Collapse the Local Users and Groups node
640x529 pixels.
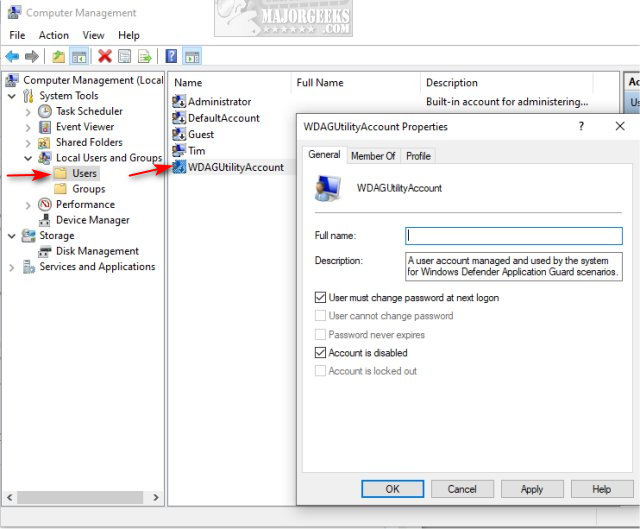pyautogui.click(x=28, y=158)
